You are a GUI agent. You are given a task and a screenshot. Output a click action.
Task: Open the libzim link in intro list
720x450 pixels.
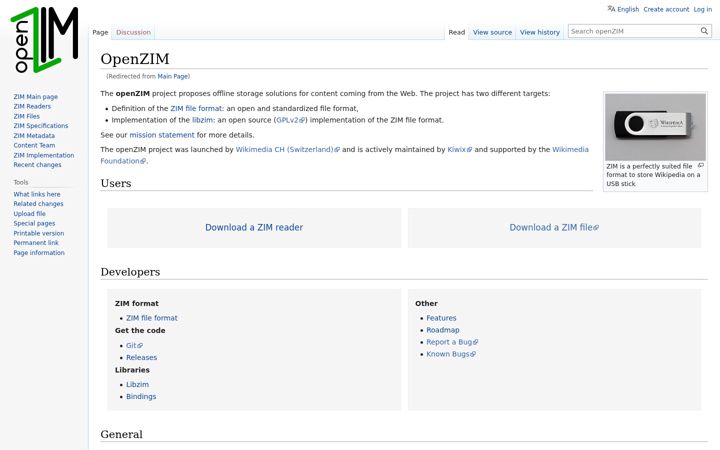[x=202, y=120]
